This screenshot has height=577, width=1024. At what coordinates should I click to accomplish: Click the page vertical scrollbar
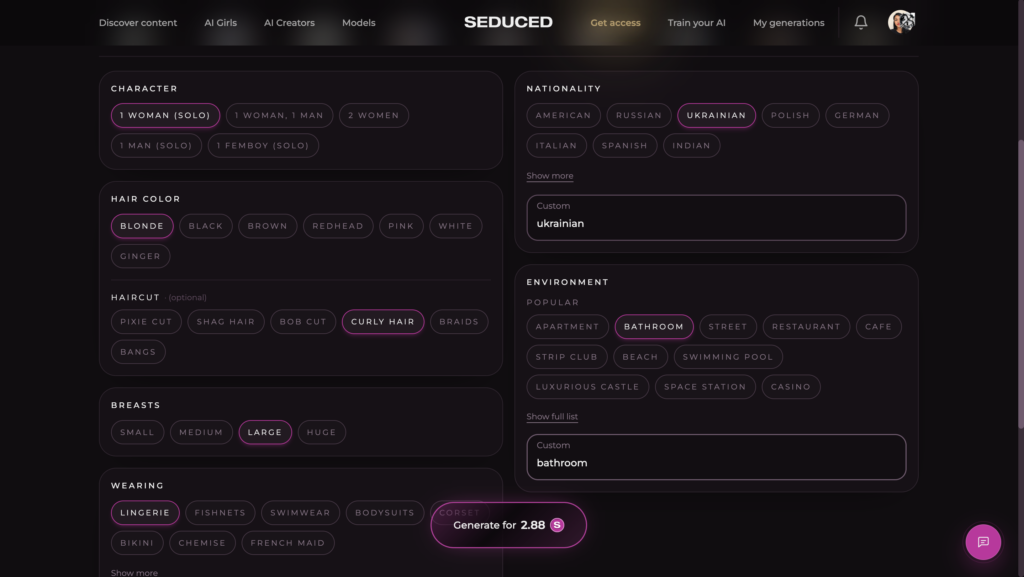(1020, 284)
